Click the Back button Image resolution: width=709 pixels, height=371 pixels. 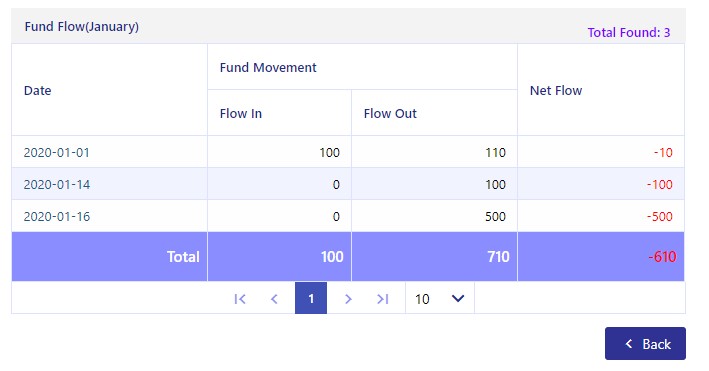645,344
